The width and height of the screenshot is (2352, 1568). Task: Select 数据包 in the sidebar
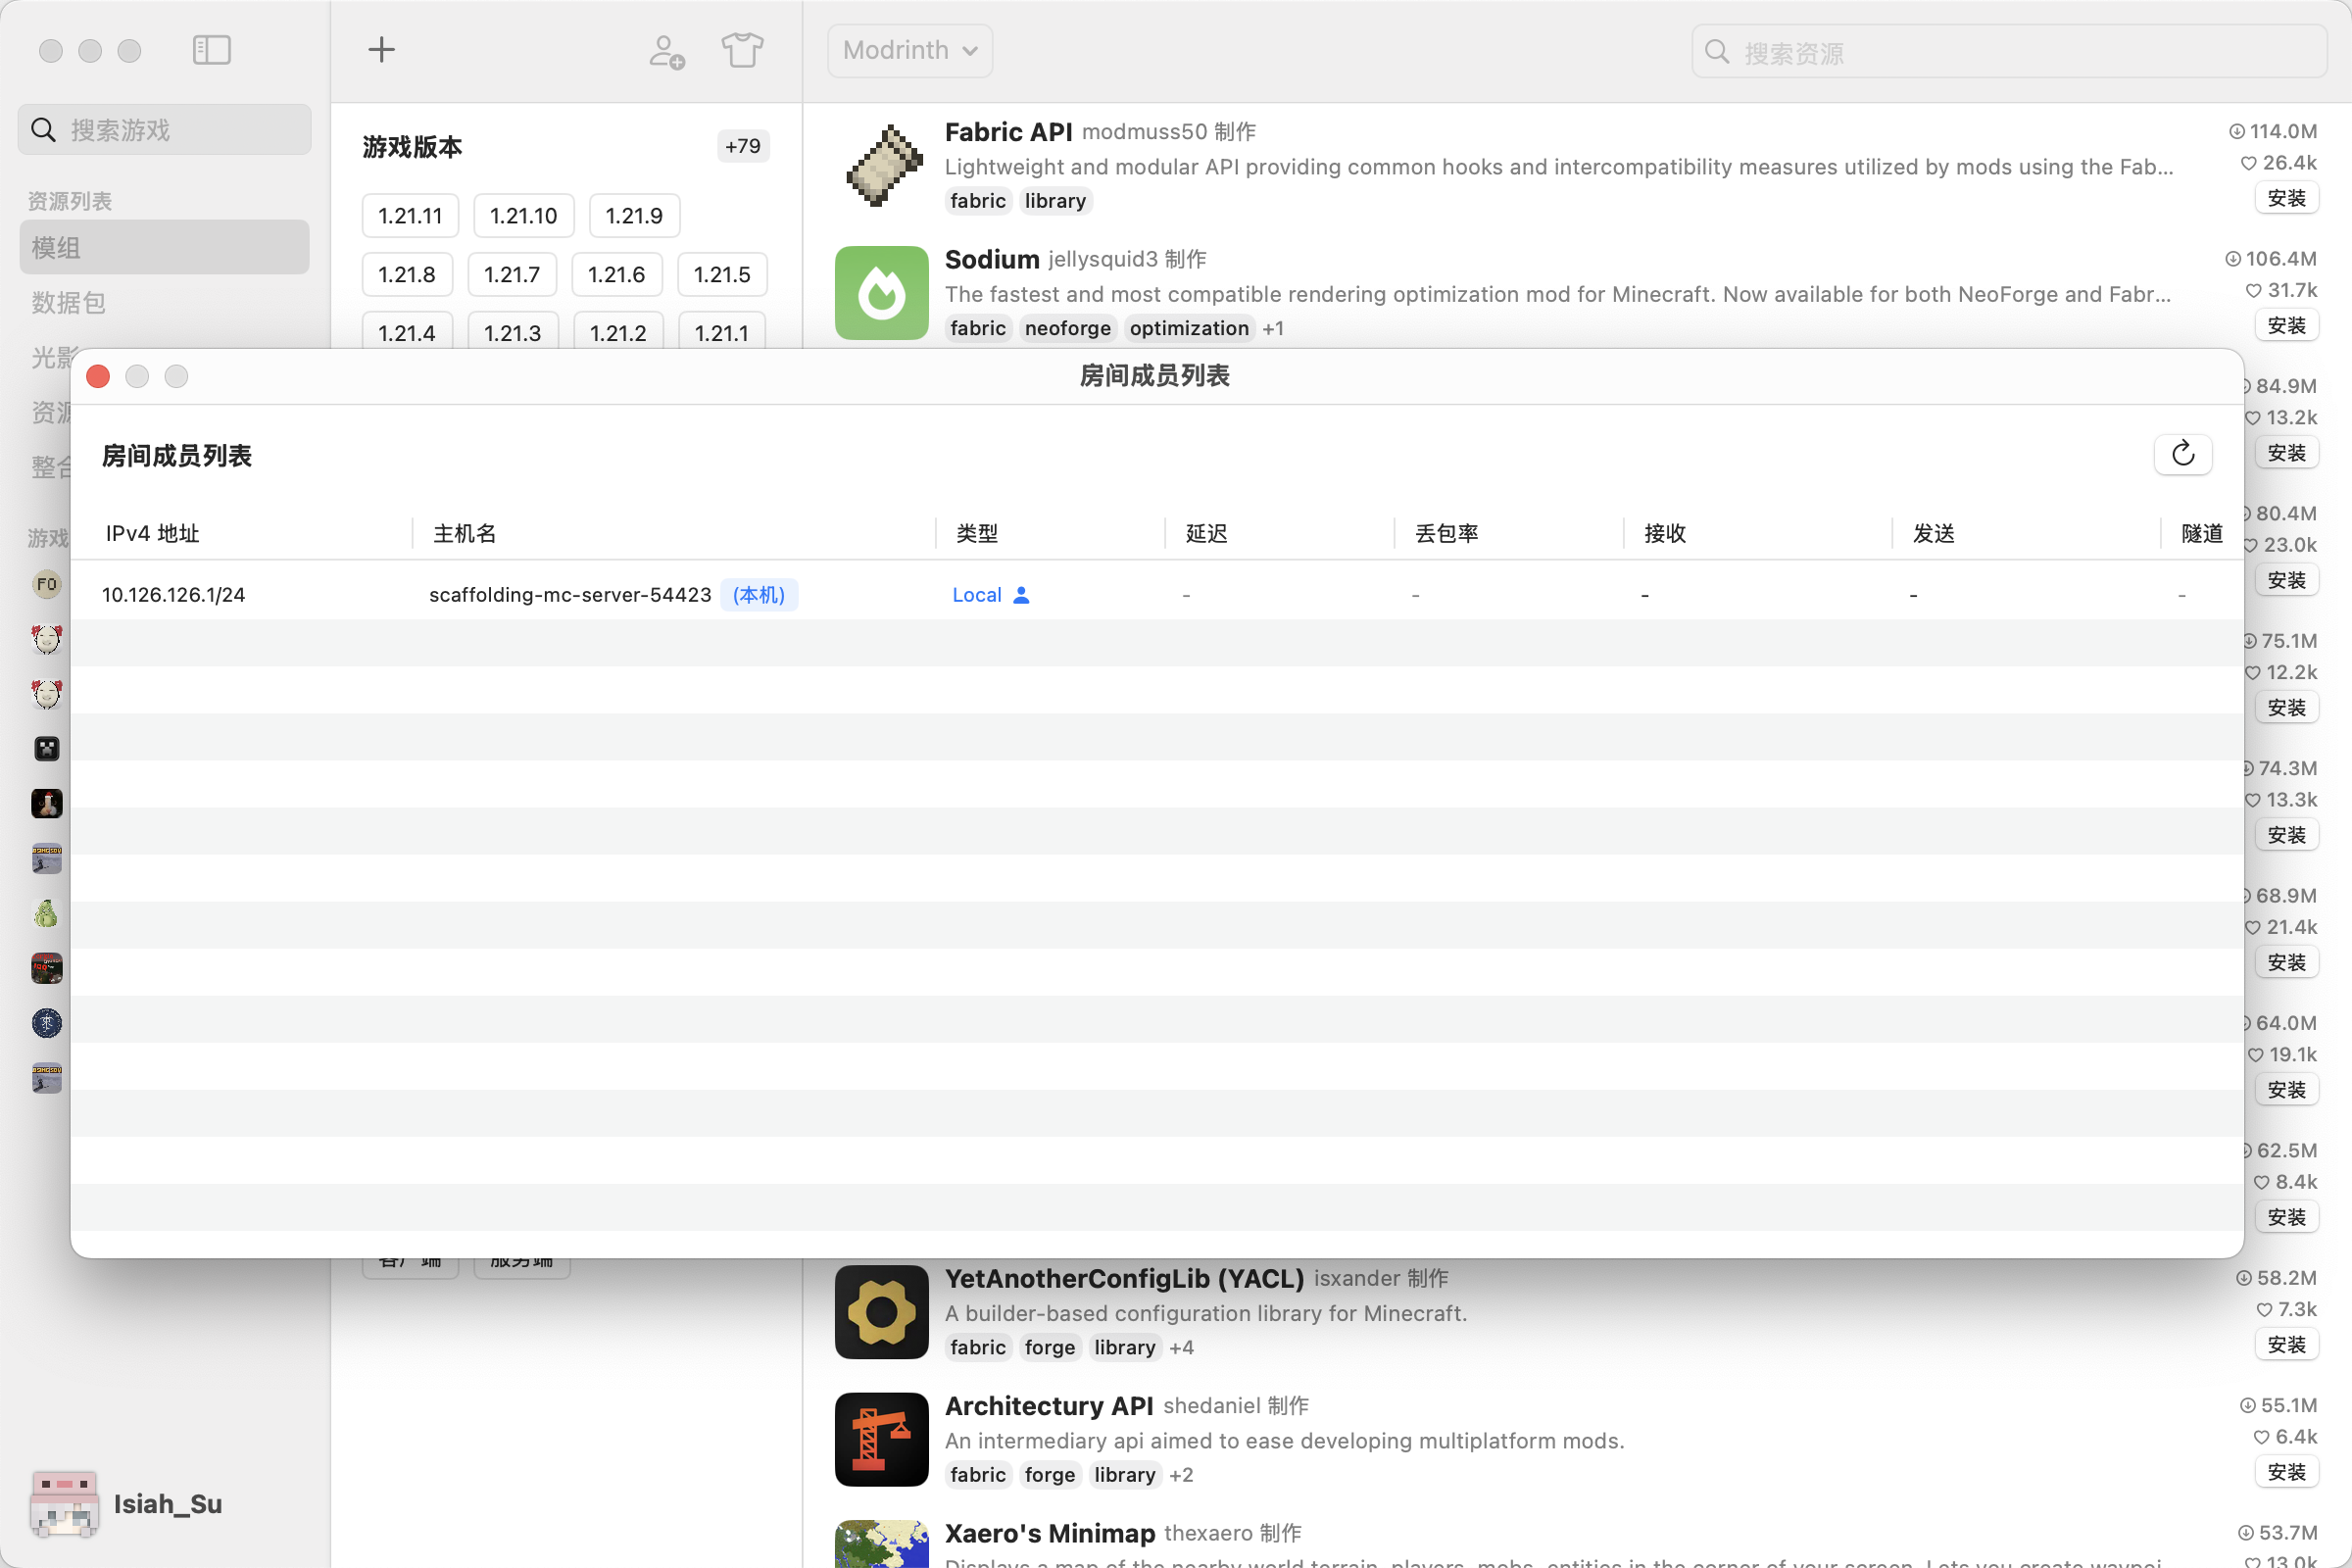(68, 302)
